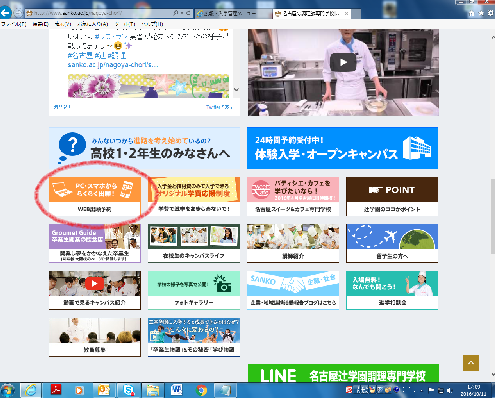Close the active browser tab
495x400 pixels.
coord(347,13)
